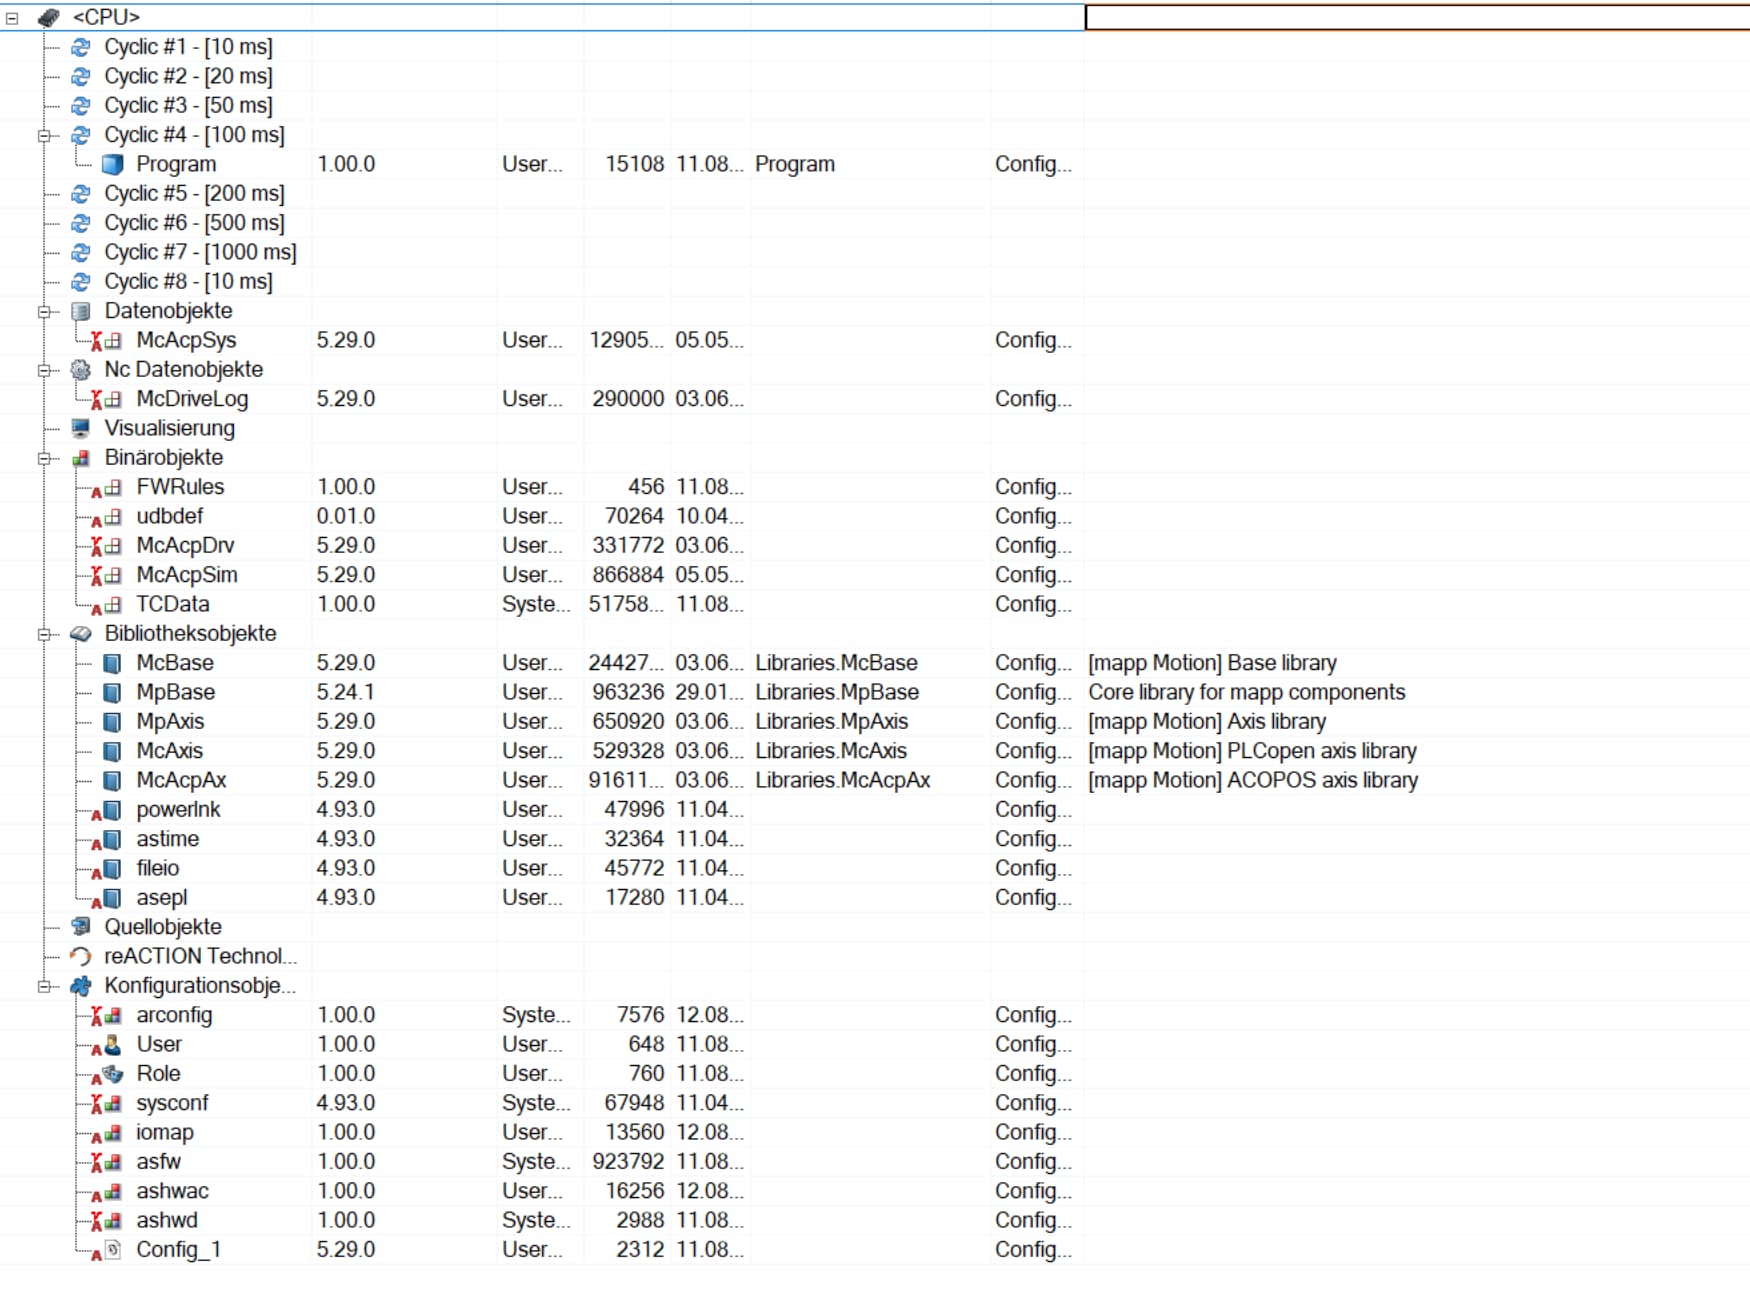1750x1302 pixels.
Task: Click the Nc Datenobjekte gear icon
Action: [81, 370]
